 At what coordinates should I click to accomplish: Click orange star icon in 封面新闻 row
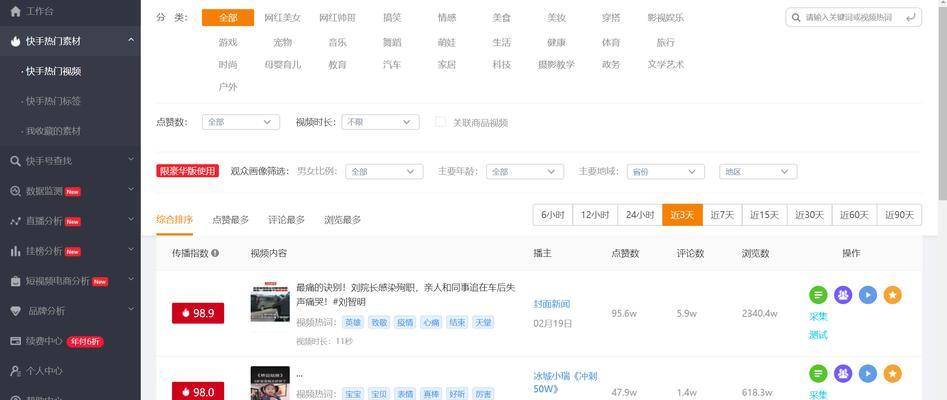pyautogui.click(x=893, y=295)
